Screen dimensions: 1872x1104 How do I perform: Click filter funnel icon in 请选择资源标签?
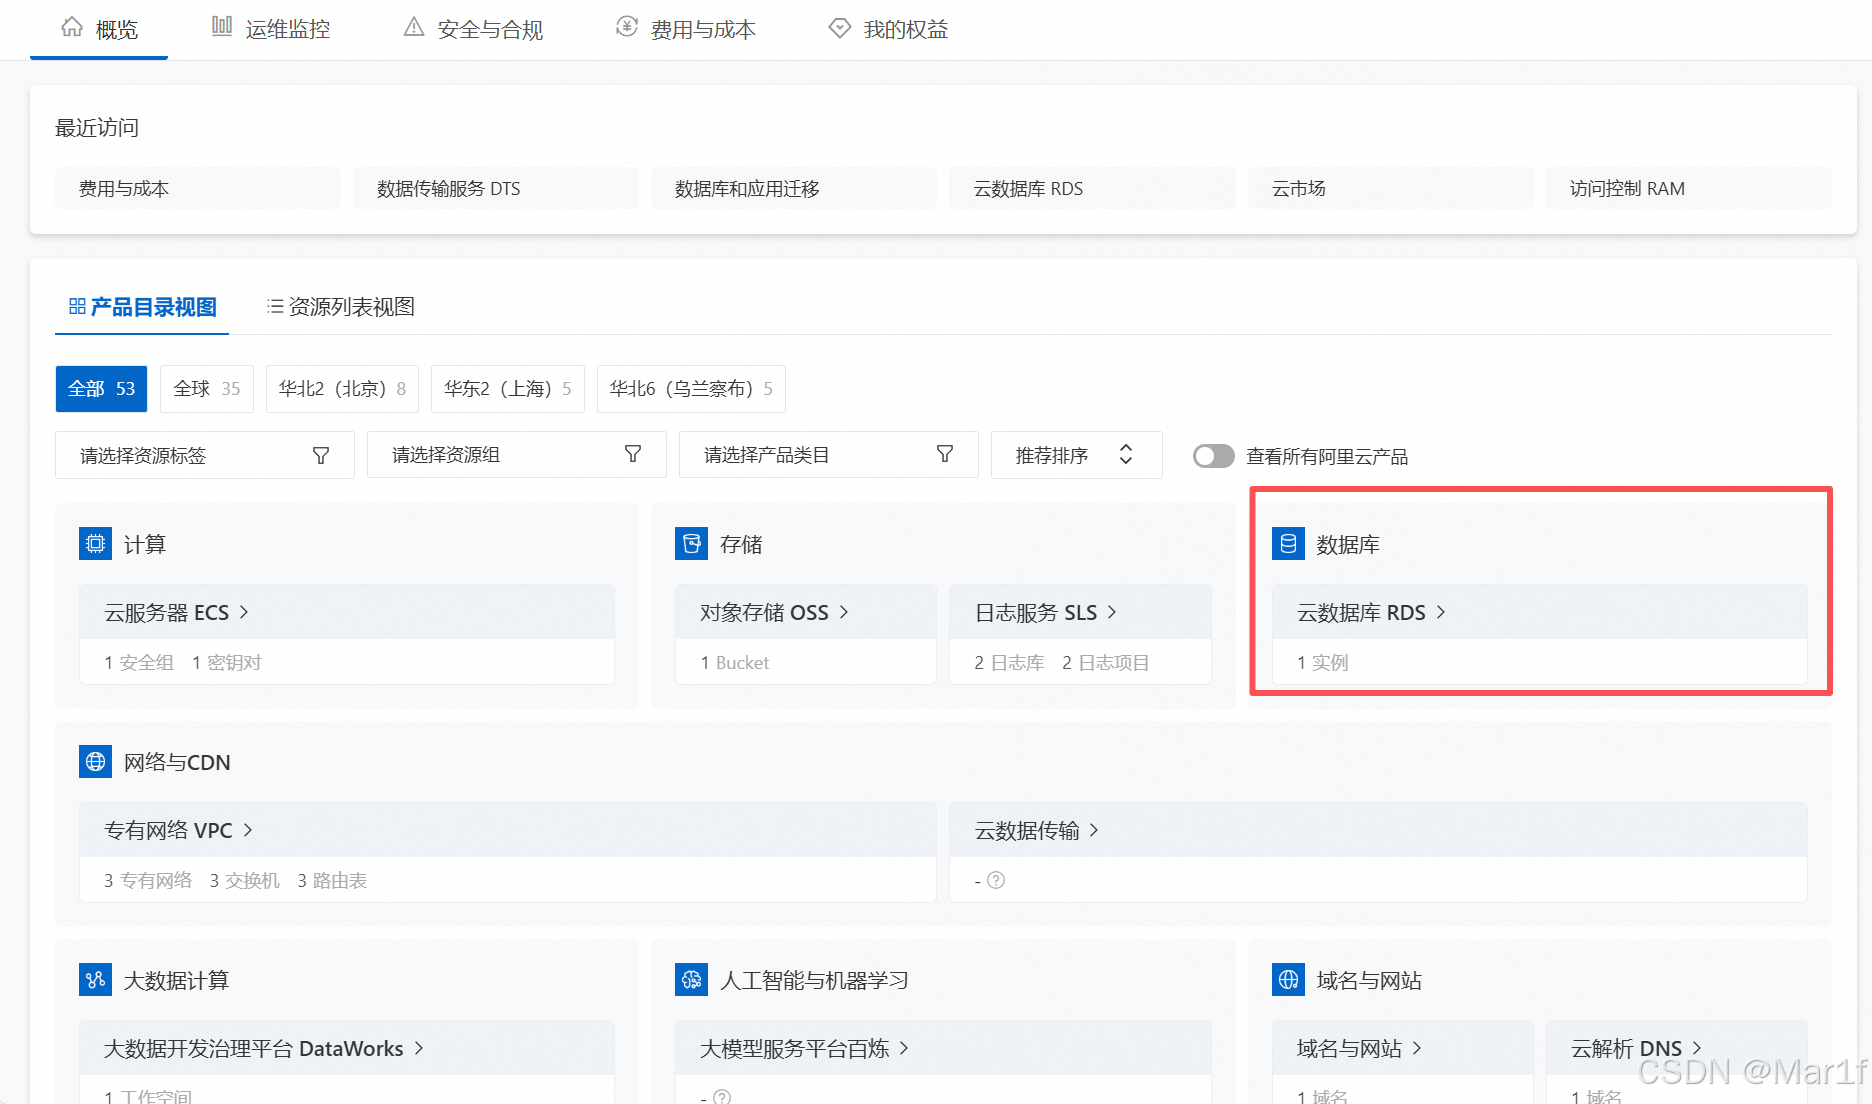pos(321,455)
